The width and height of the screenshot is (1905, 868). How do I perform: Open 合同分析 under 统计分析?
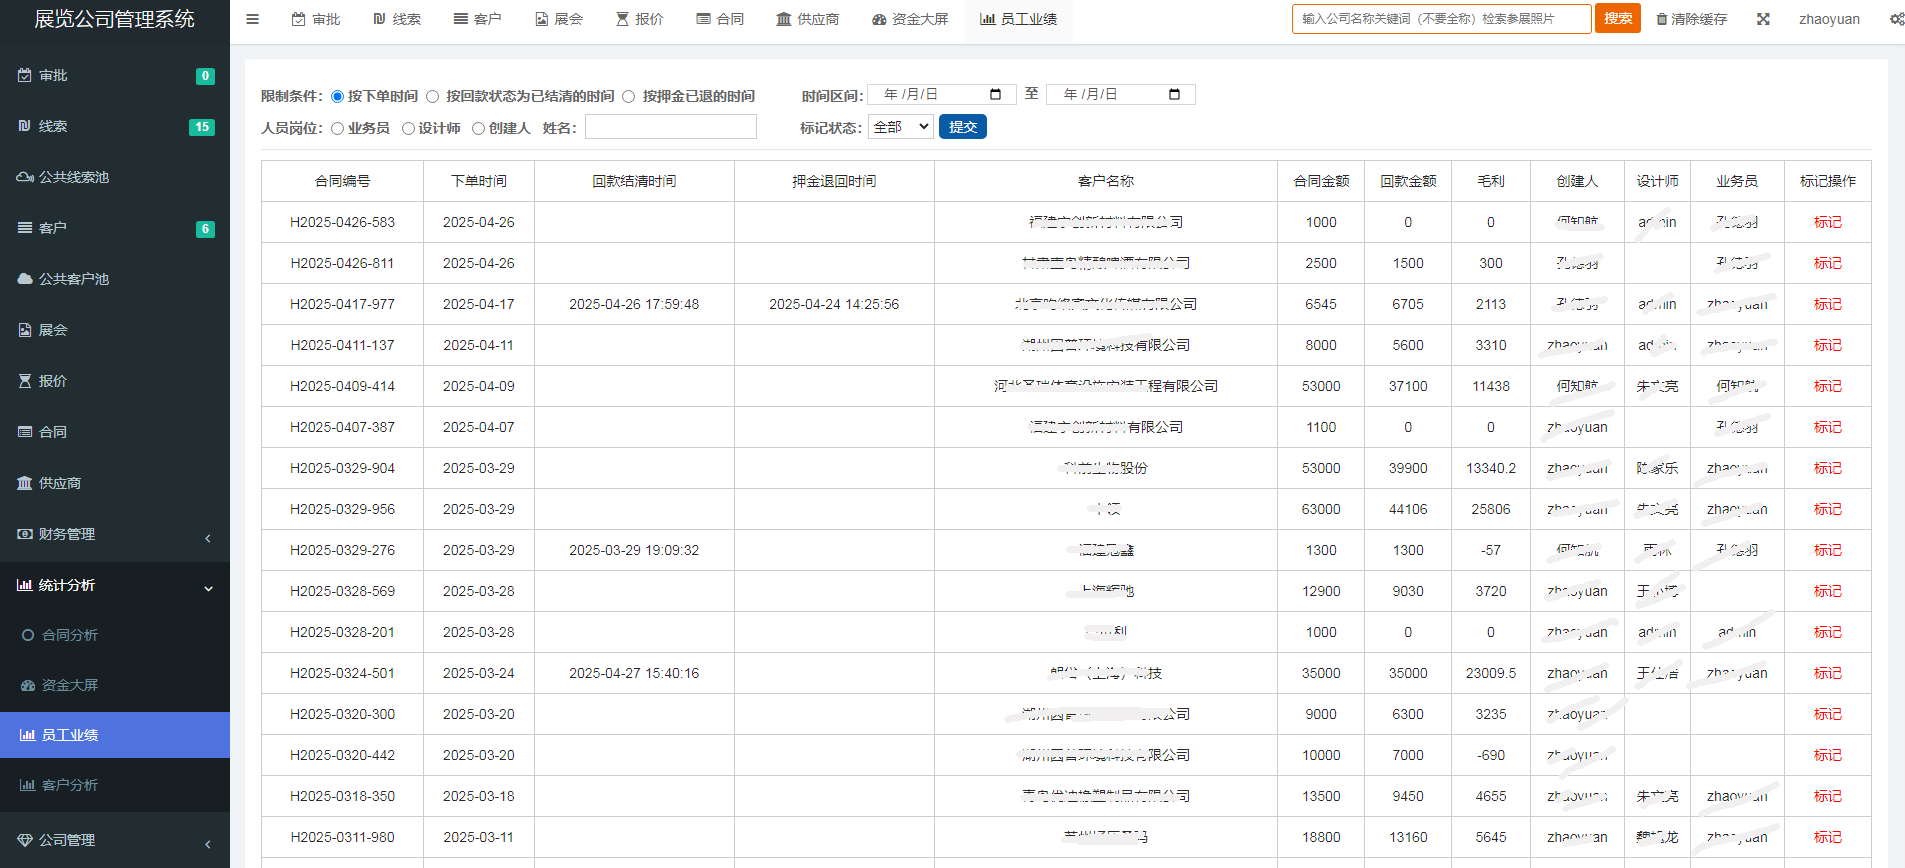click(70, 635)
